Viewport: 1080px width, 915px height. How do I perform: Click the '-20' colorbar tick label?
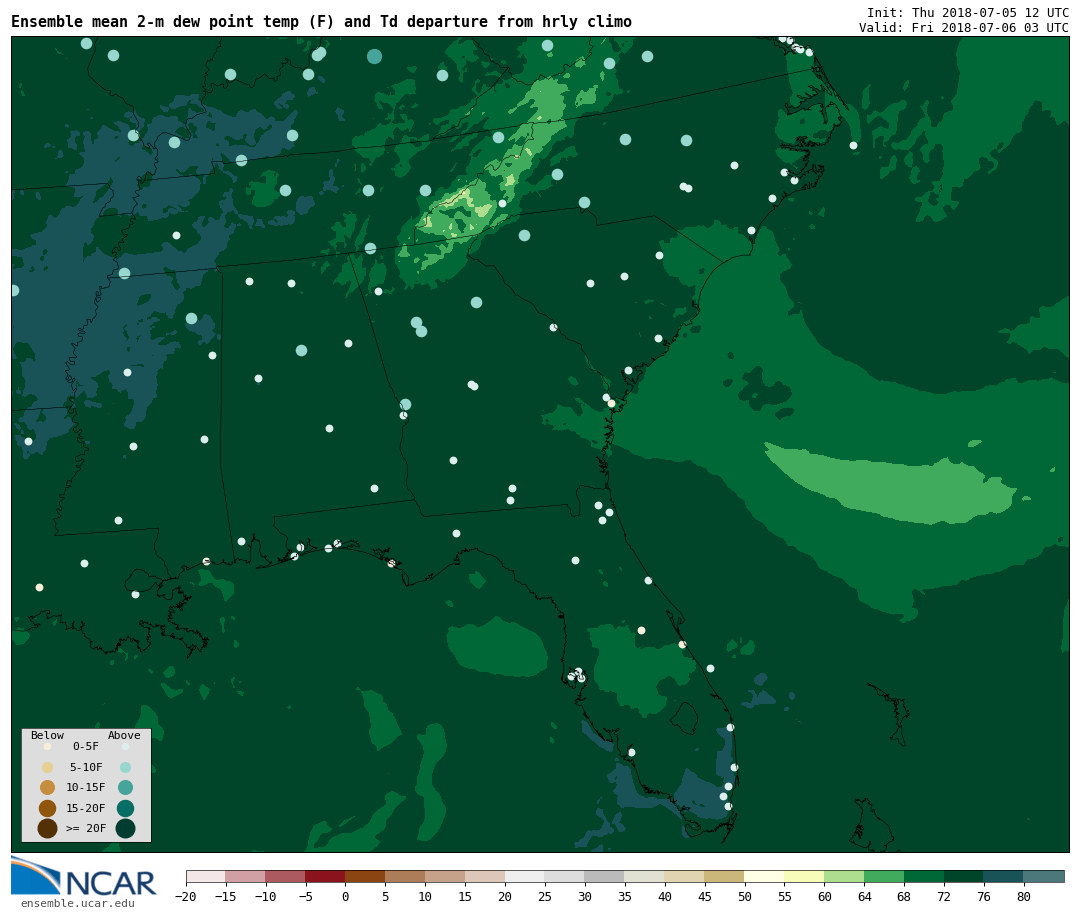(186, 896)
